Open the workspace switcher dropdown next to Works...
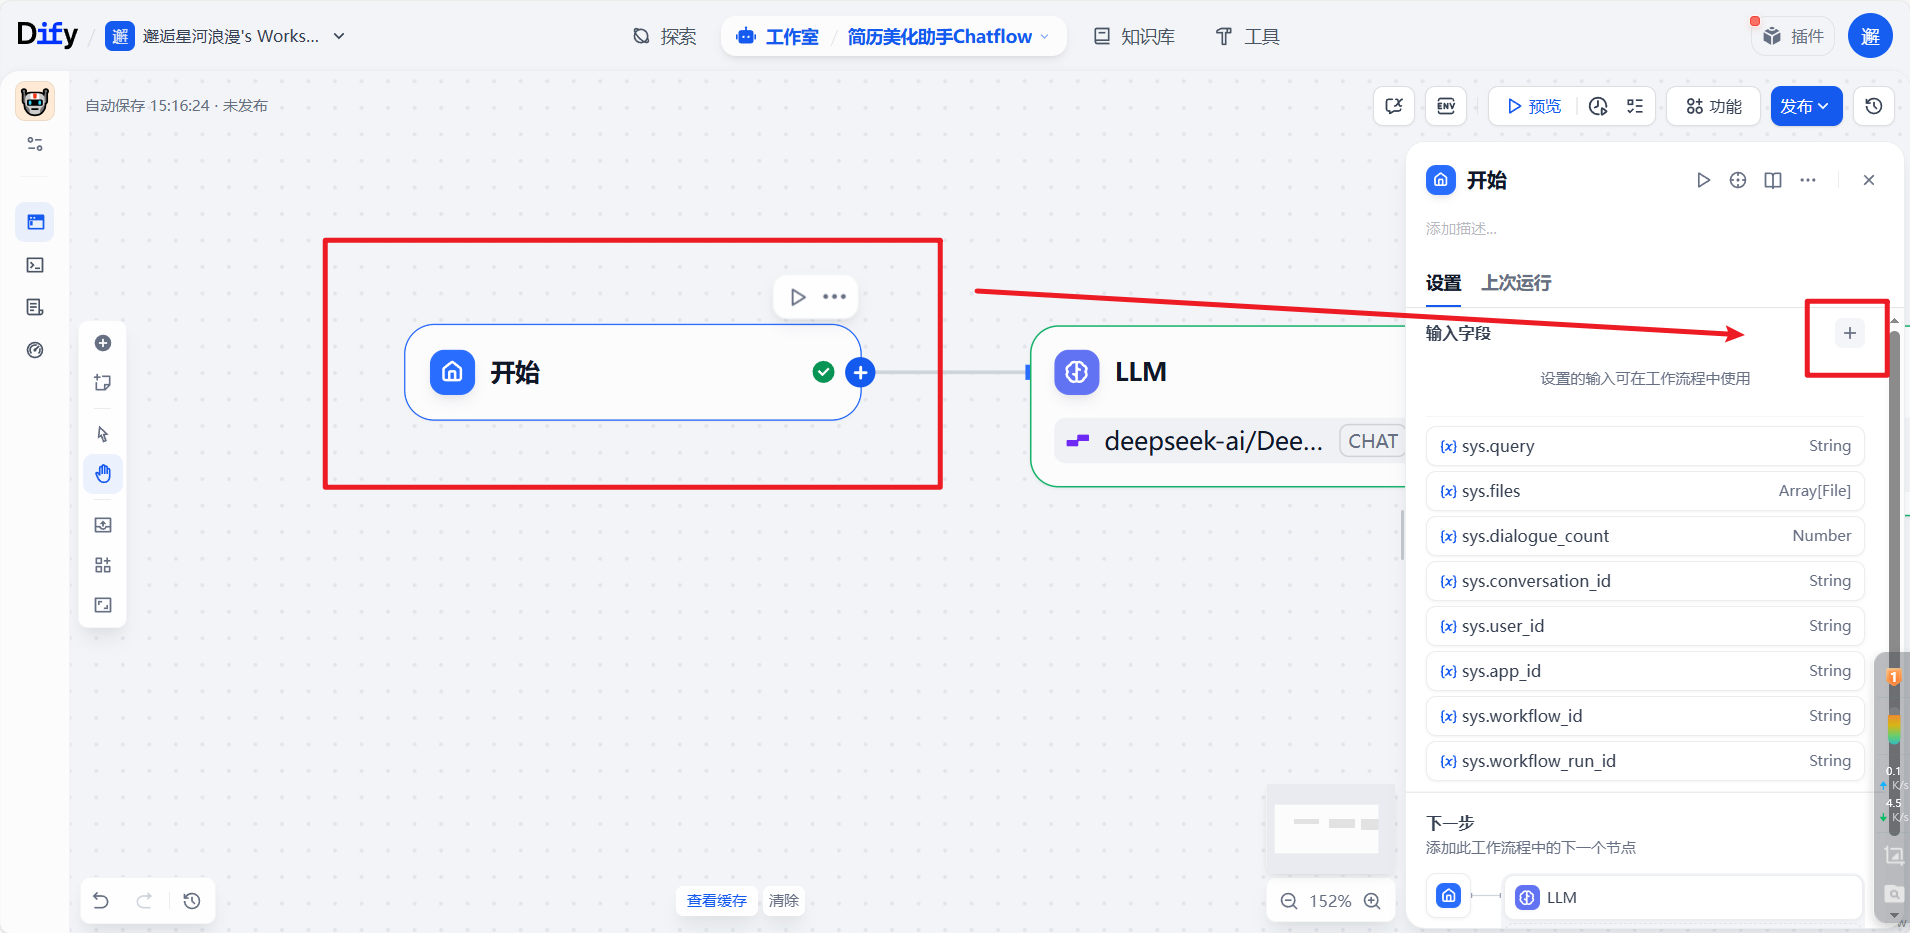Screen dimensions: 1910x933 [x=340, y=35]
